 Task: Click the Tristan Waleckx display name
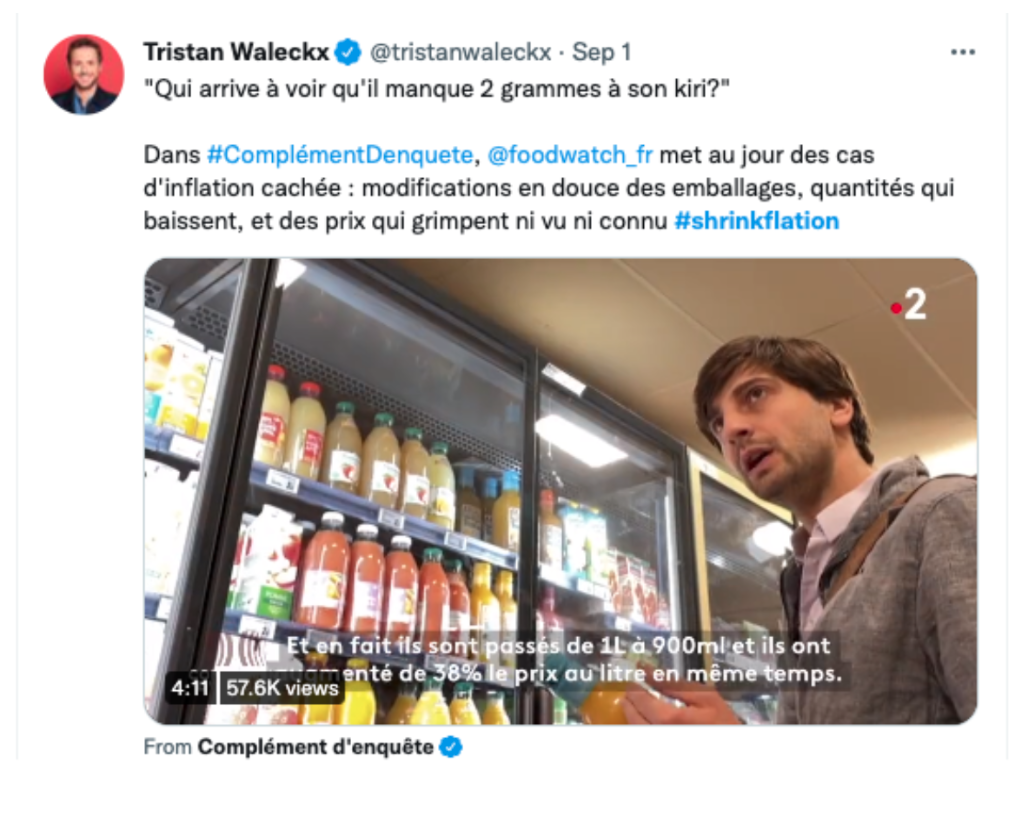pyautogui.click(x=236, y=52)
